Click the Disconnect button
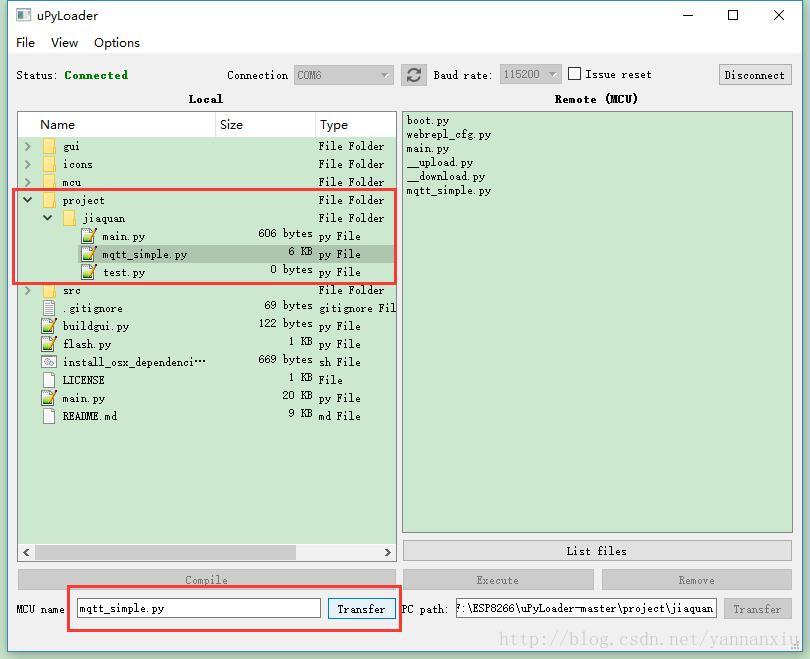Screen dimensions: 810x659 pyautogui.click(x=755, y=75)
